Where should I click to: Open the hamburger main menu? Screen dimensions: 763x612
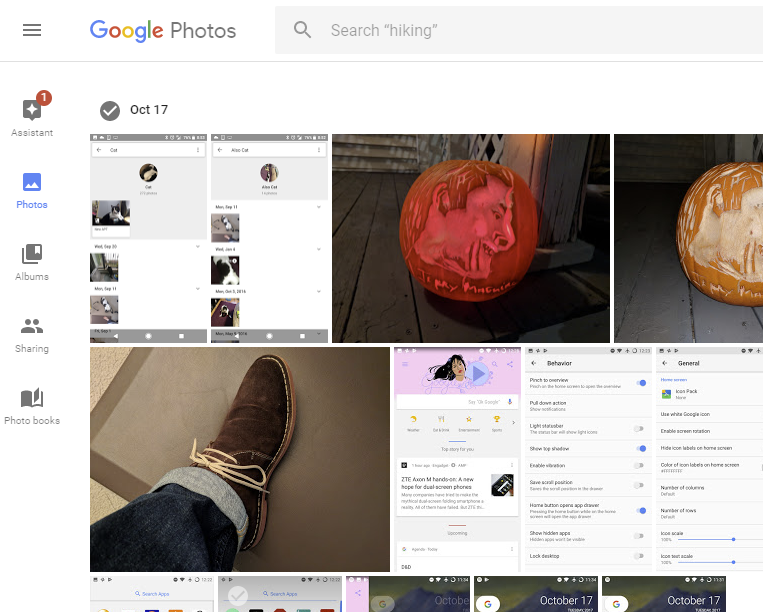[32, 30]
